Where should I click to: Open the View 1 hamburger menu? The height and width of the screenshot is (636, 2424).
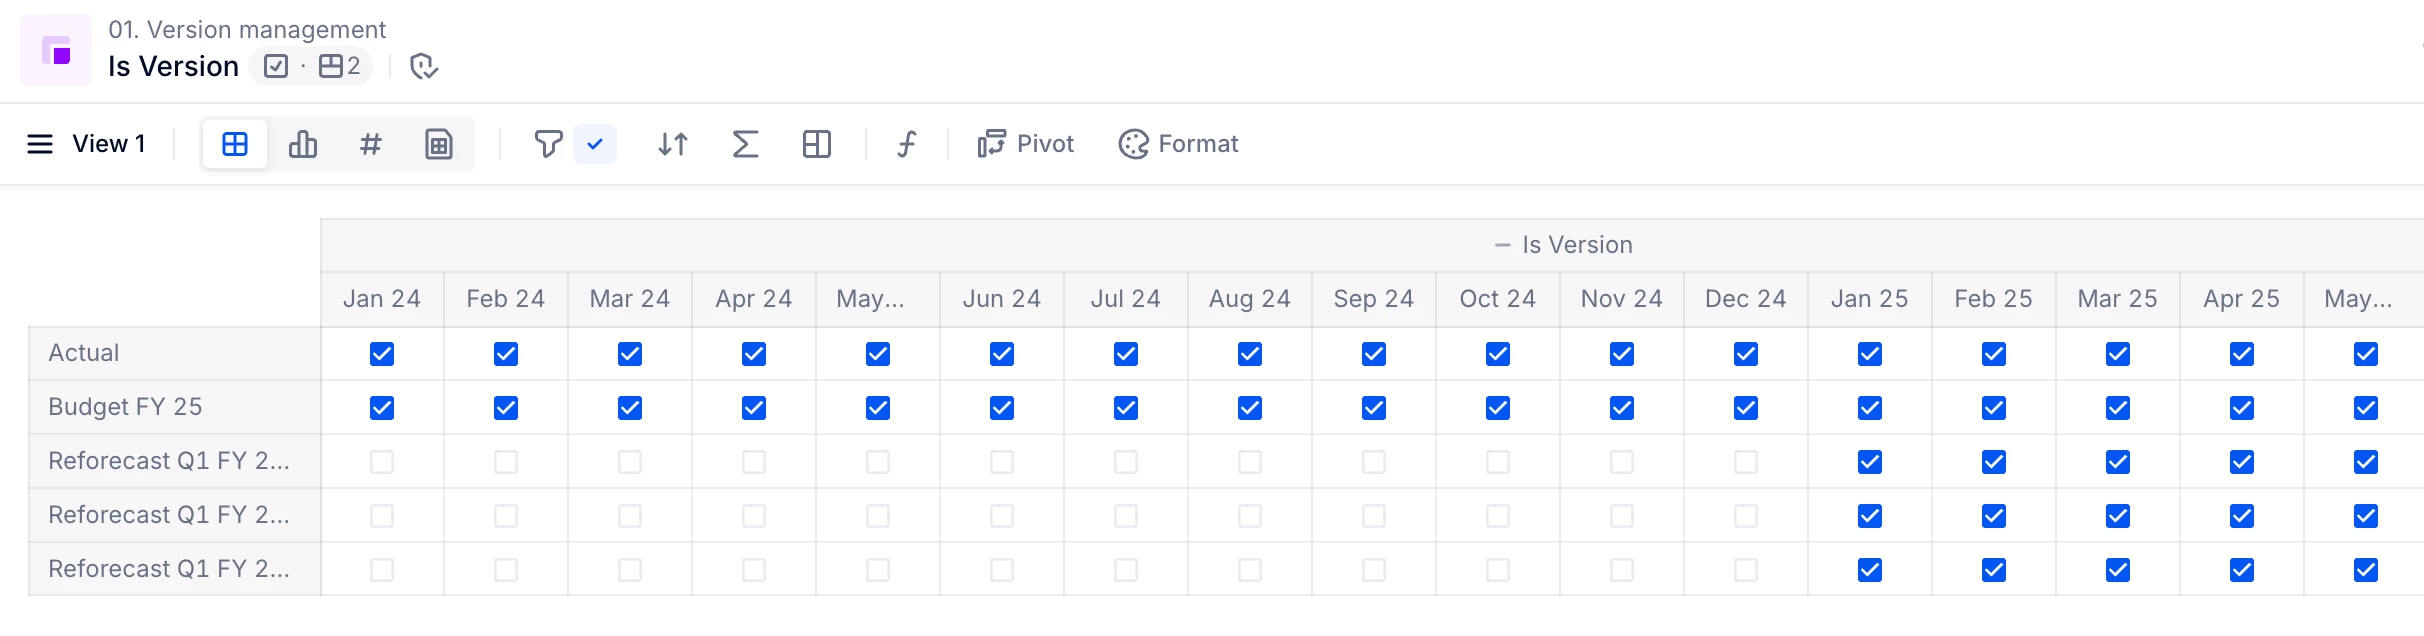tap(40, 144)
